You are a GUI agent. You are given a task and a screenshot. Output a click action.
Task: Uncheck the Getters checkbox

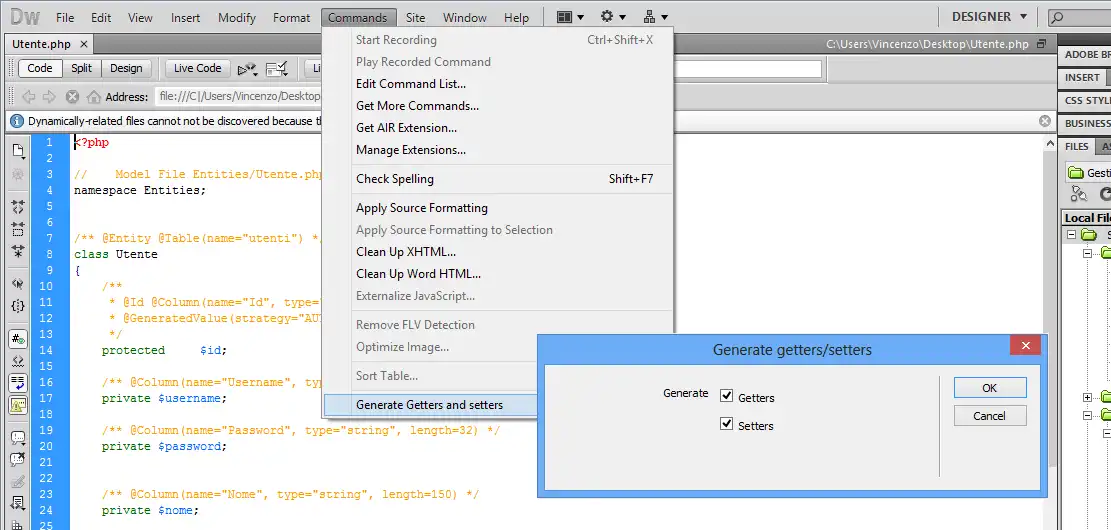point(726,395)
